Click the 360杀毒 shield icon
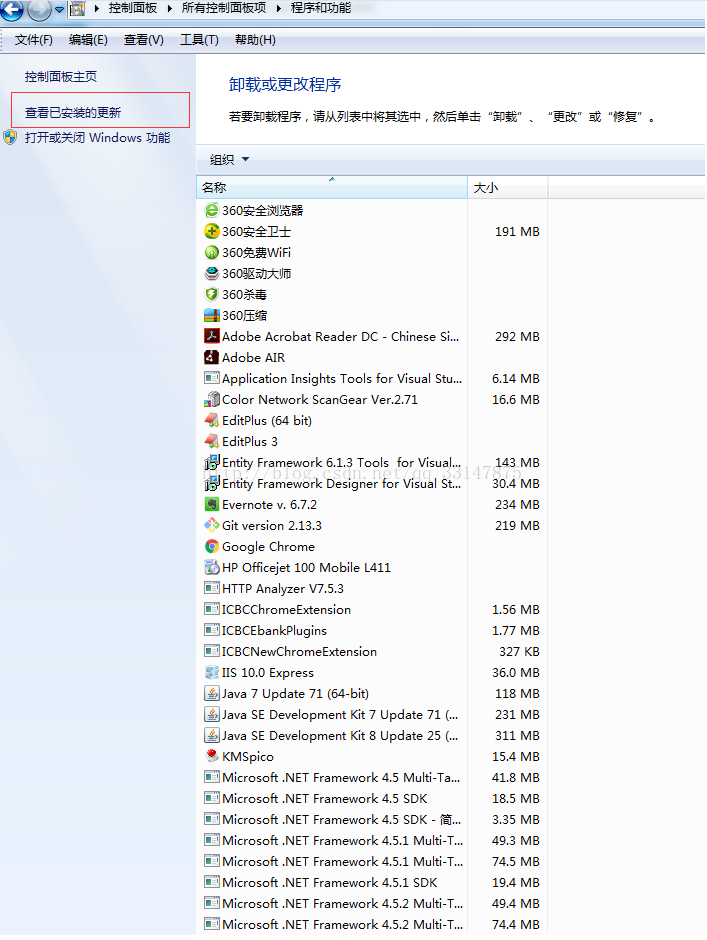Image resolution: width=707 pixels, height=940 pixels. [212, 294]
